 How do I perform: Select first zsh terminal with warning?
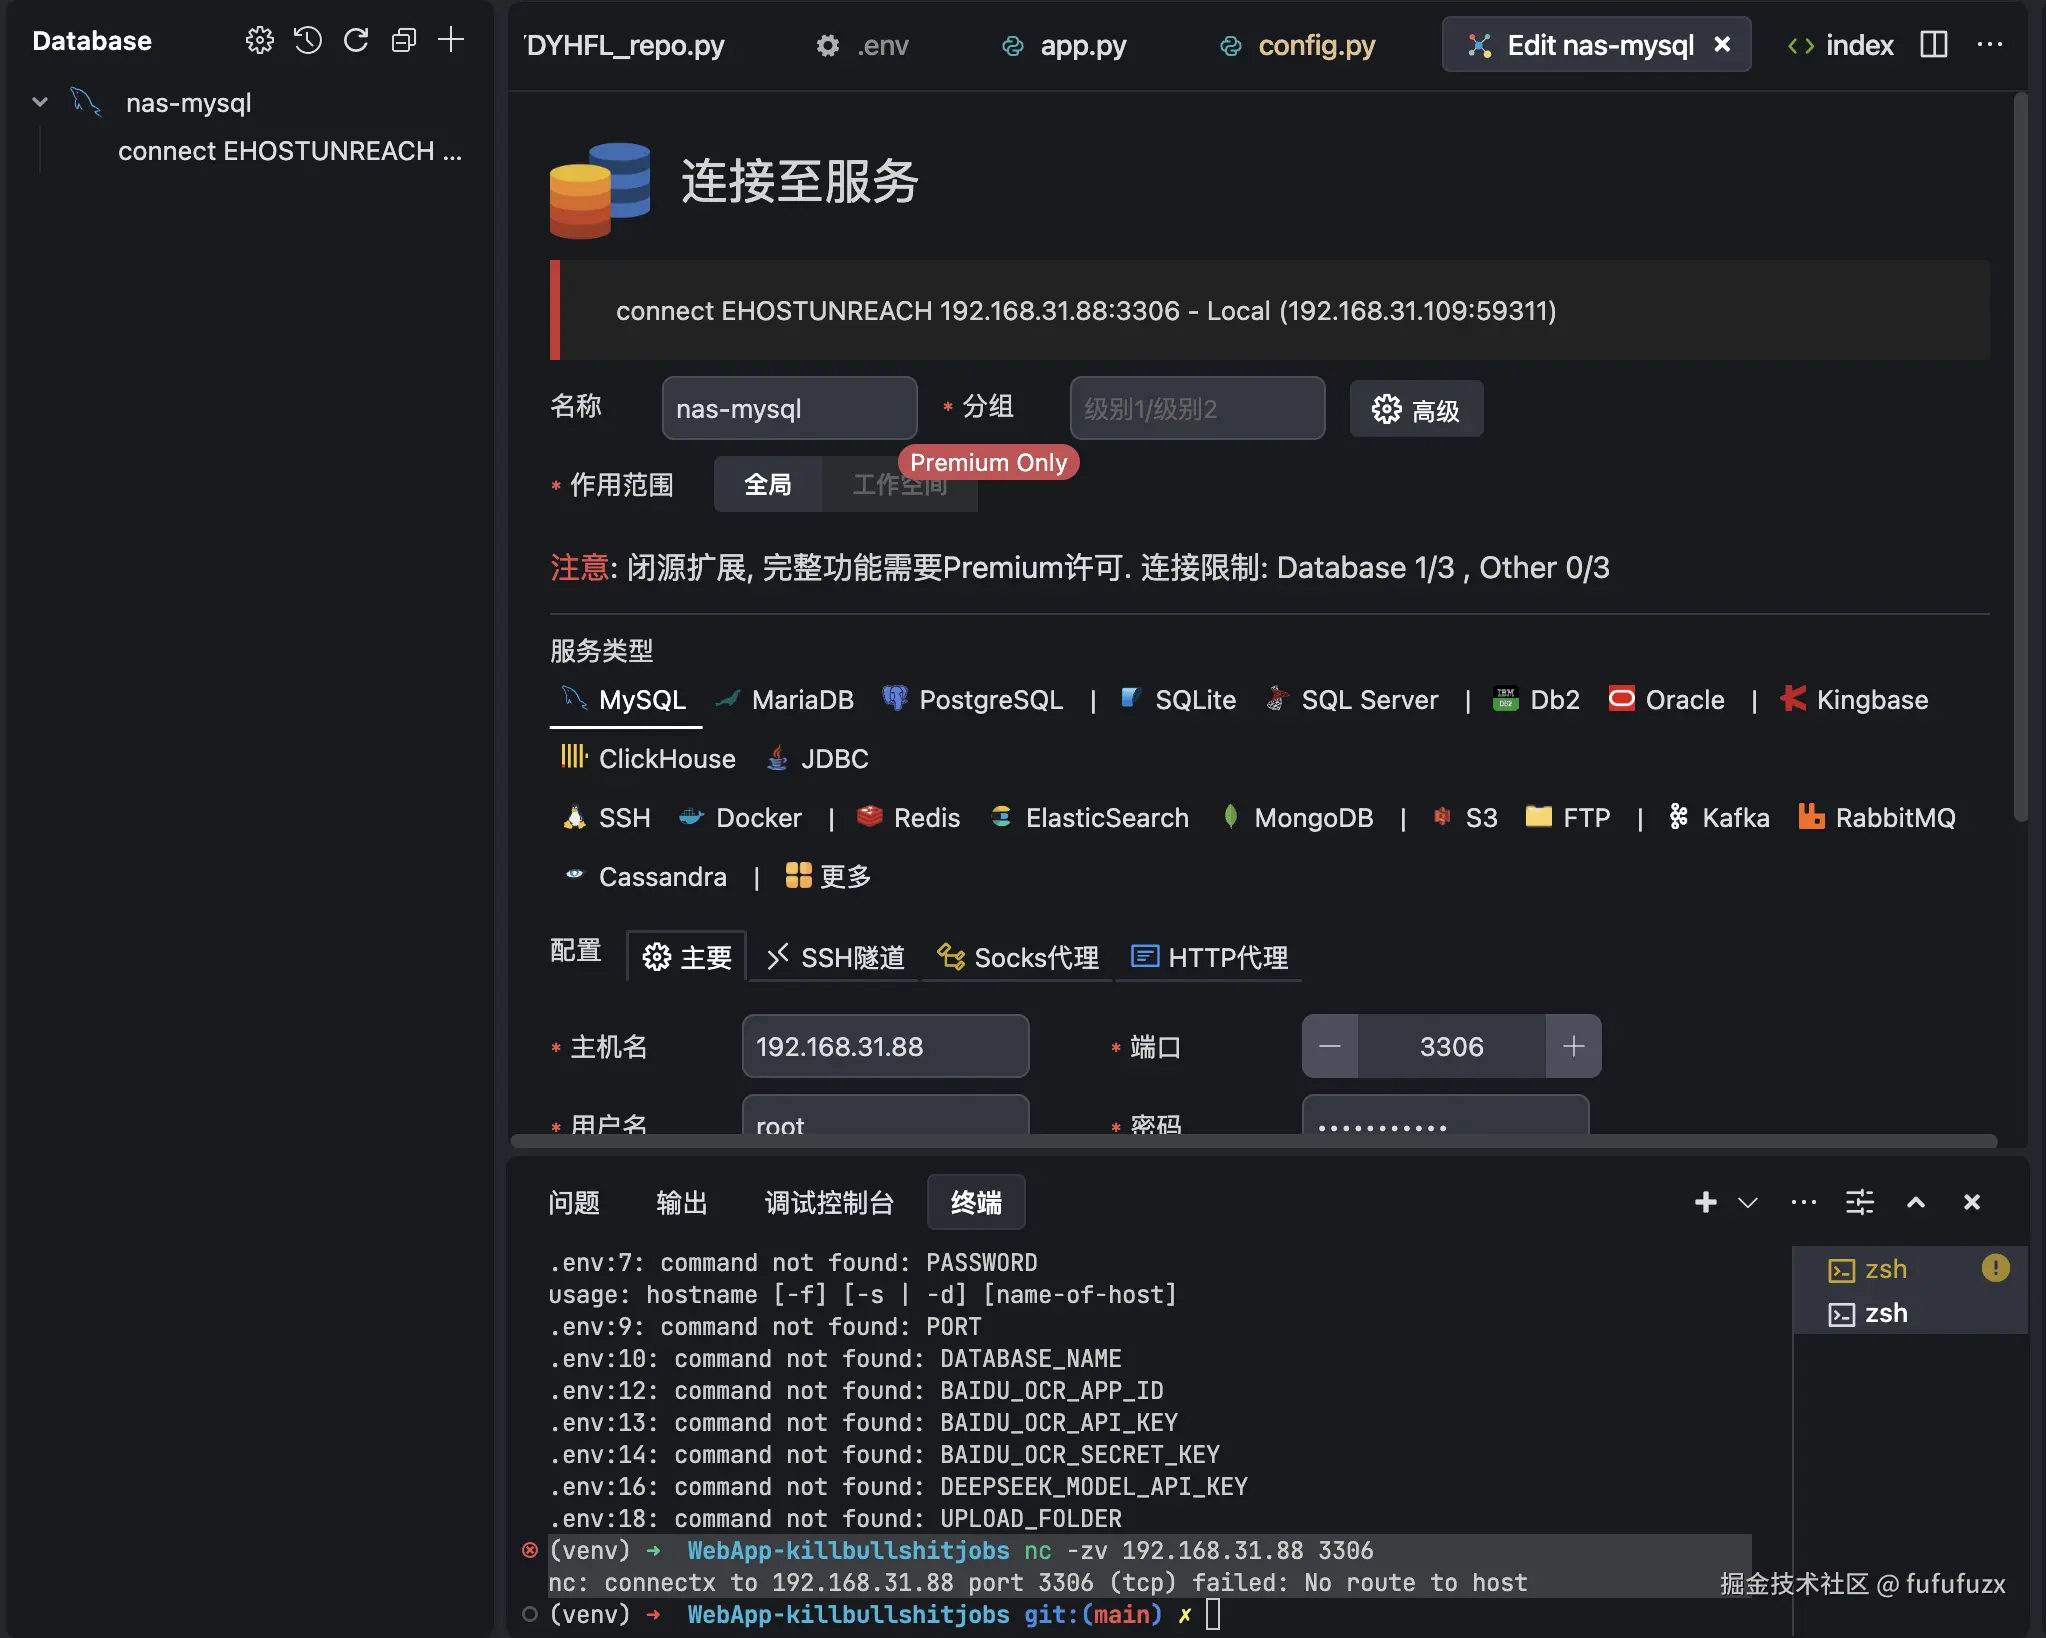pos(1910,1269)
